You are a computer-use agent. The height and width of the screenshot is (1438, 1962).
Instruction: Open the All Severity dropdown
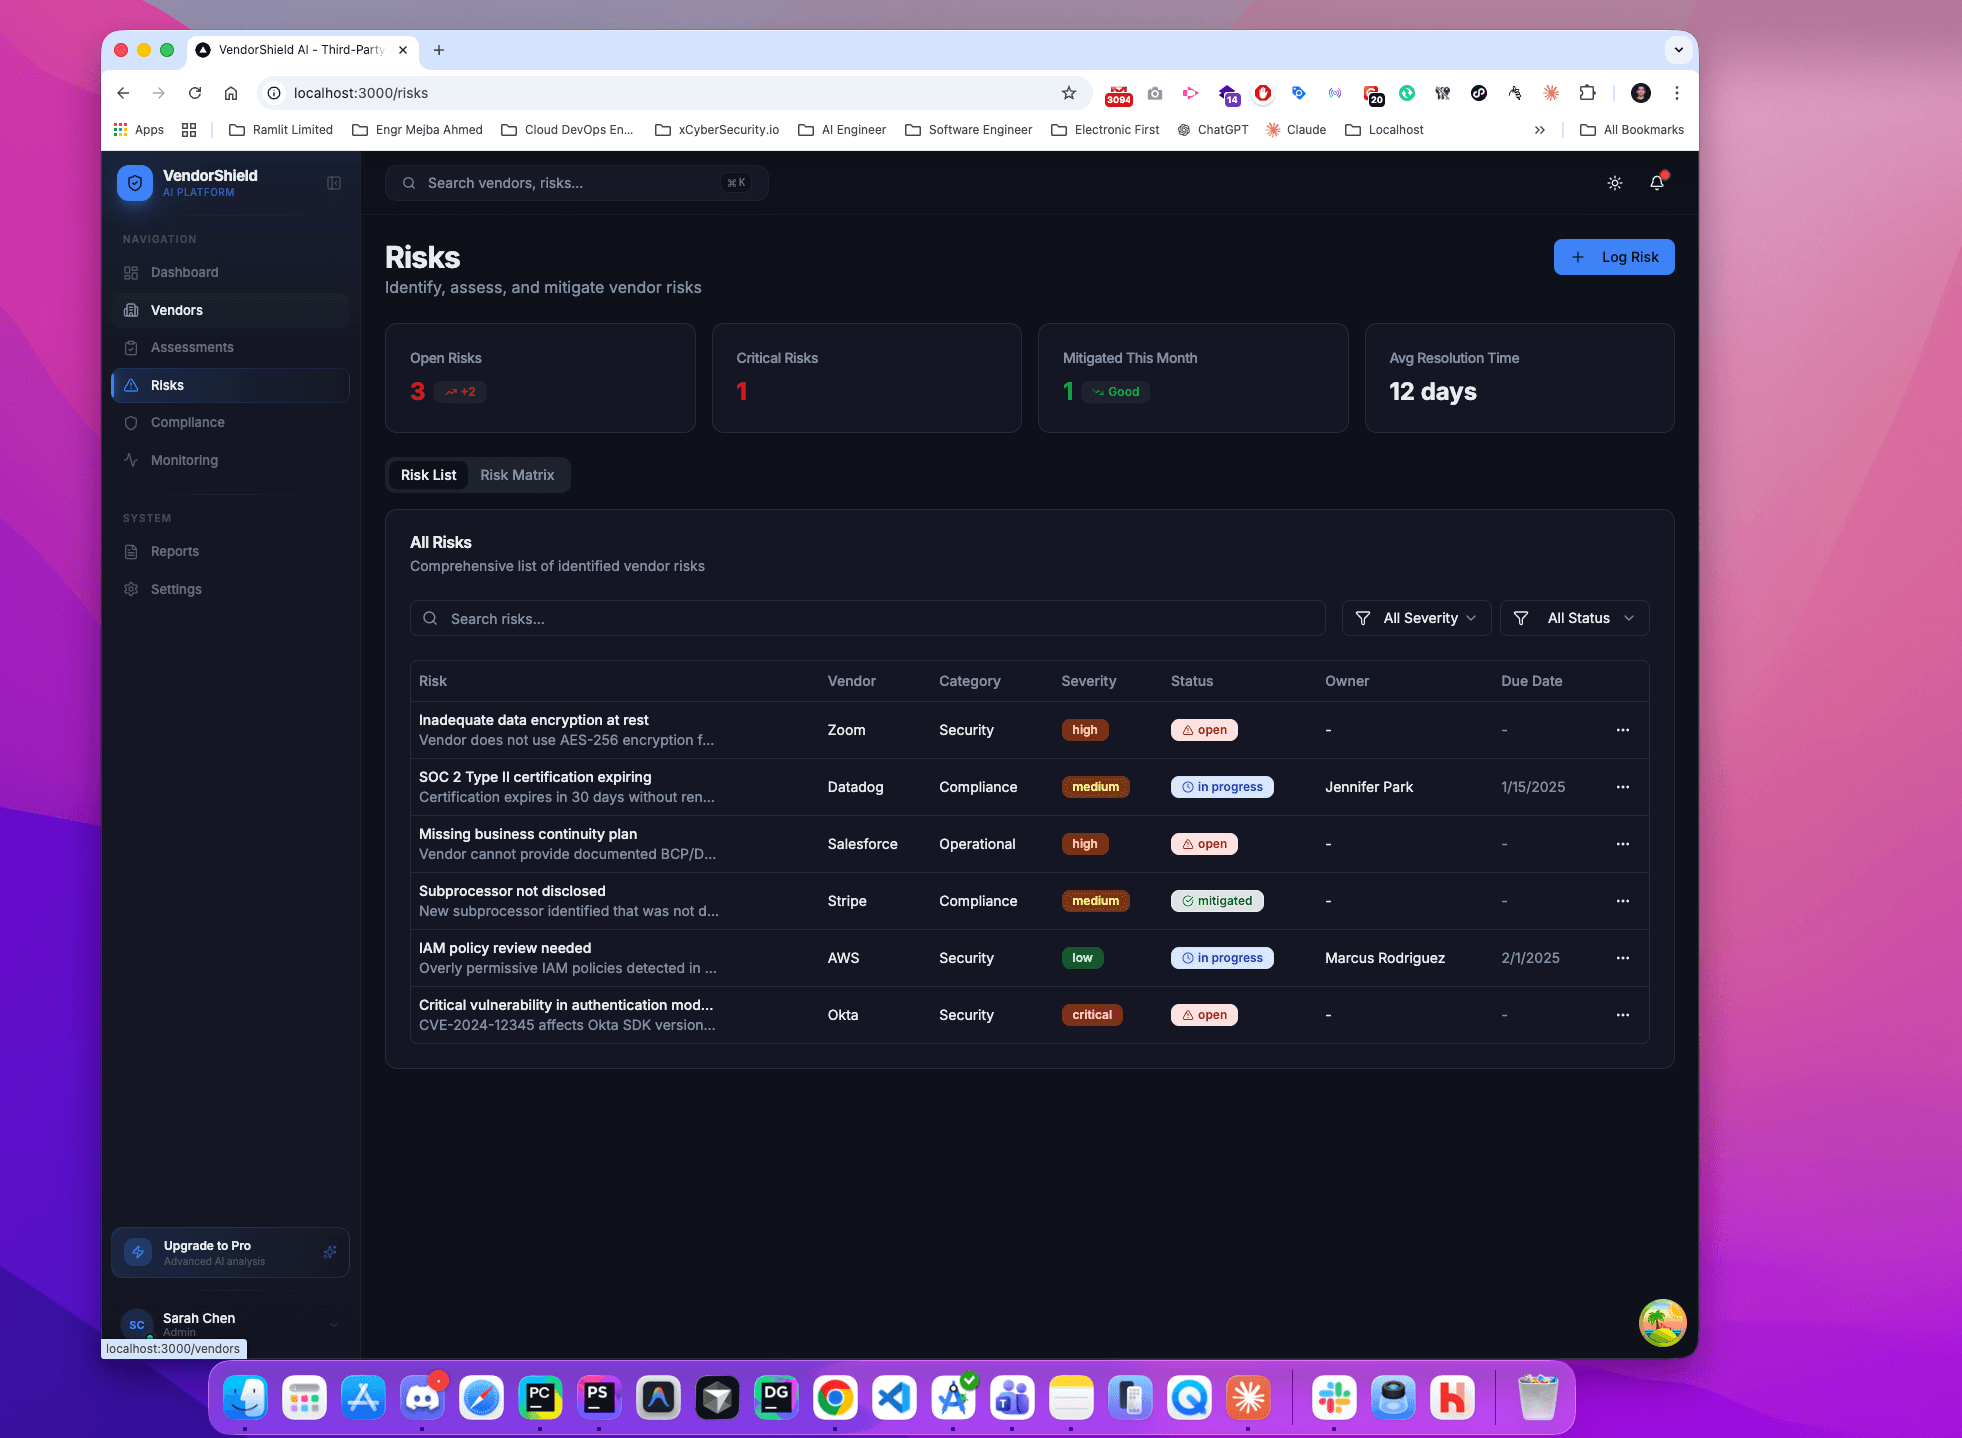1417,618
